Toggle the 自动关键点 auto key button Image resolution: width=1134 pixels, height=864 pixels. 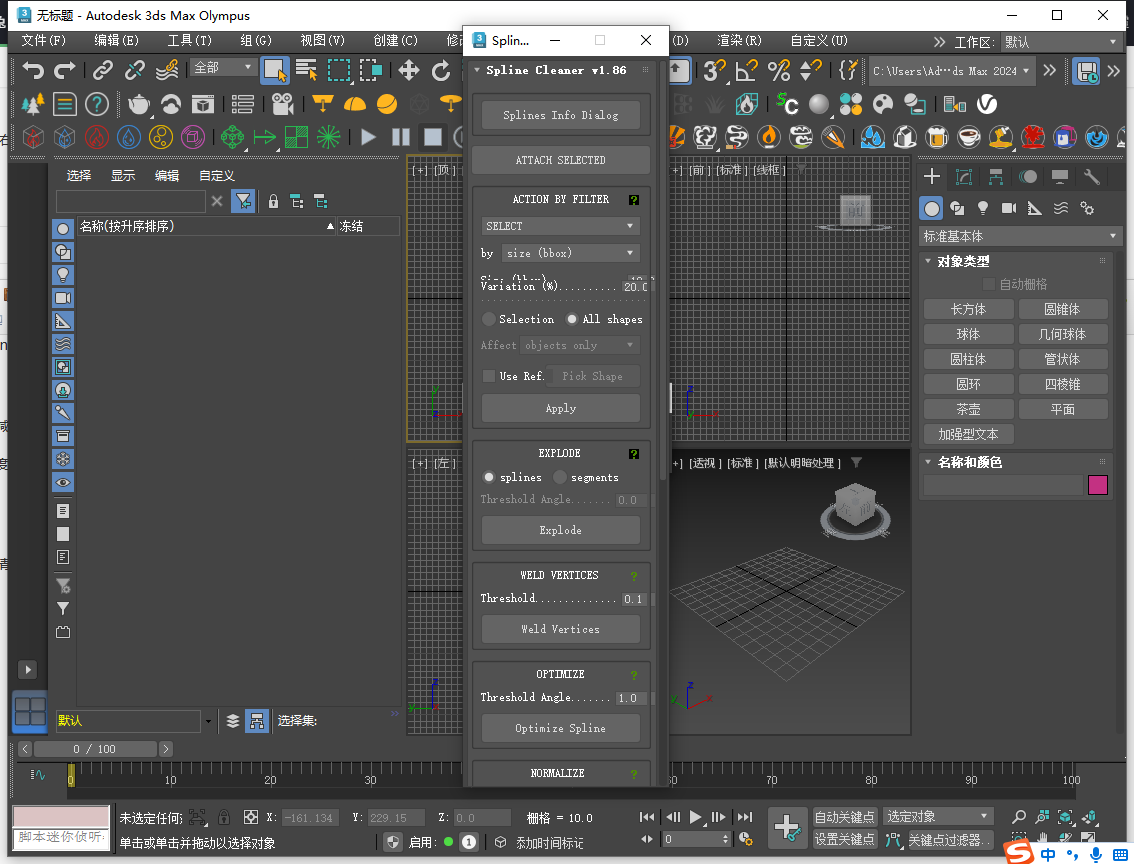click(x=845, y=817)
